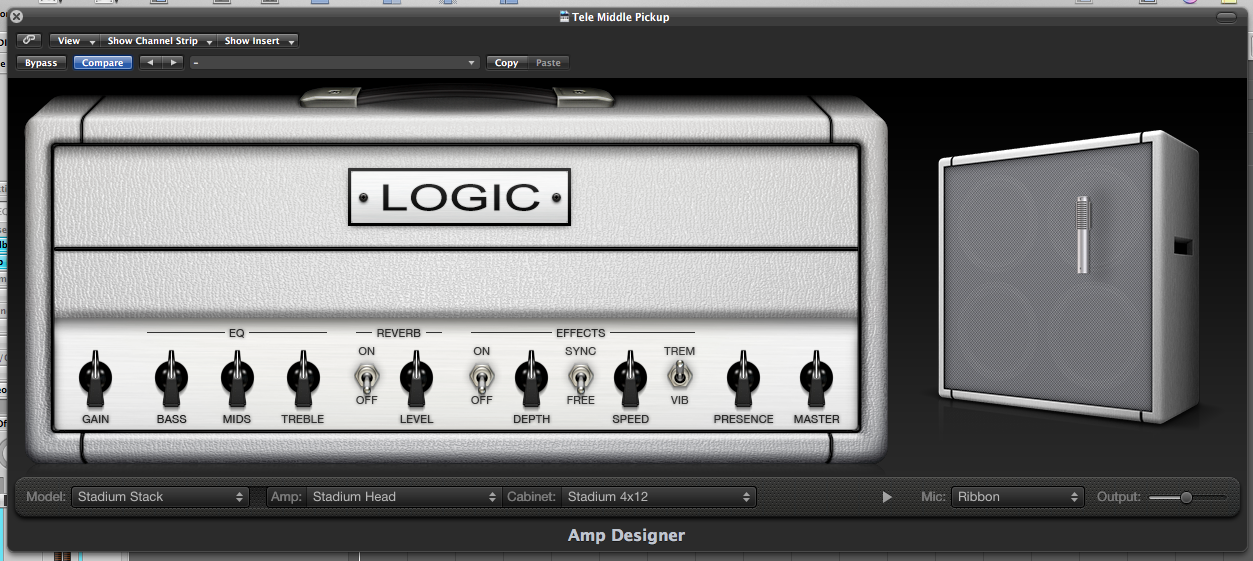Open the Show Channel Strip menu
The width and height of the screenshot is (1253, 561).
click(x=160, y=41)
